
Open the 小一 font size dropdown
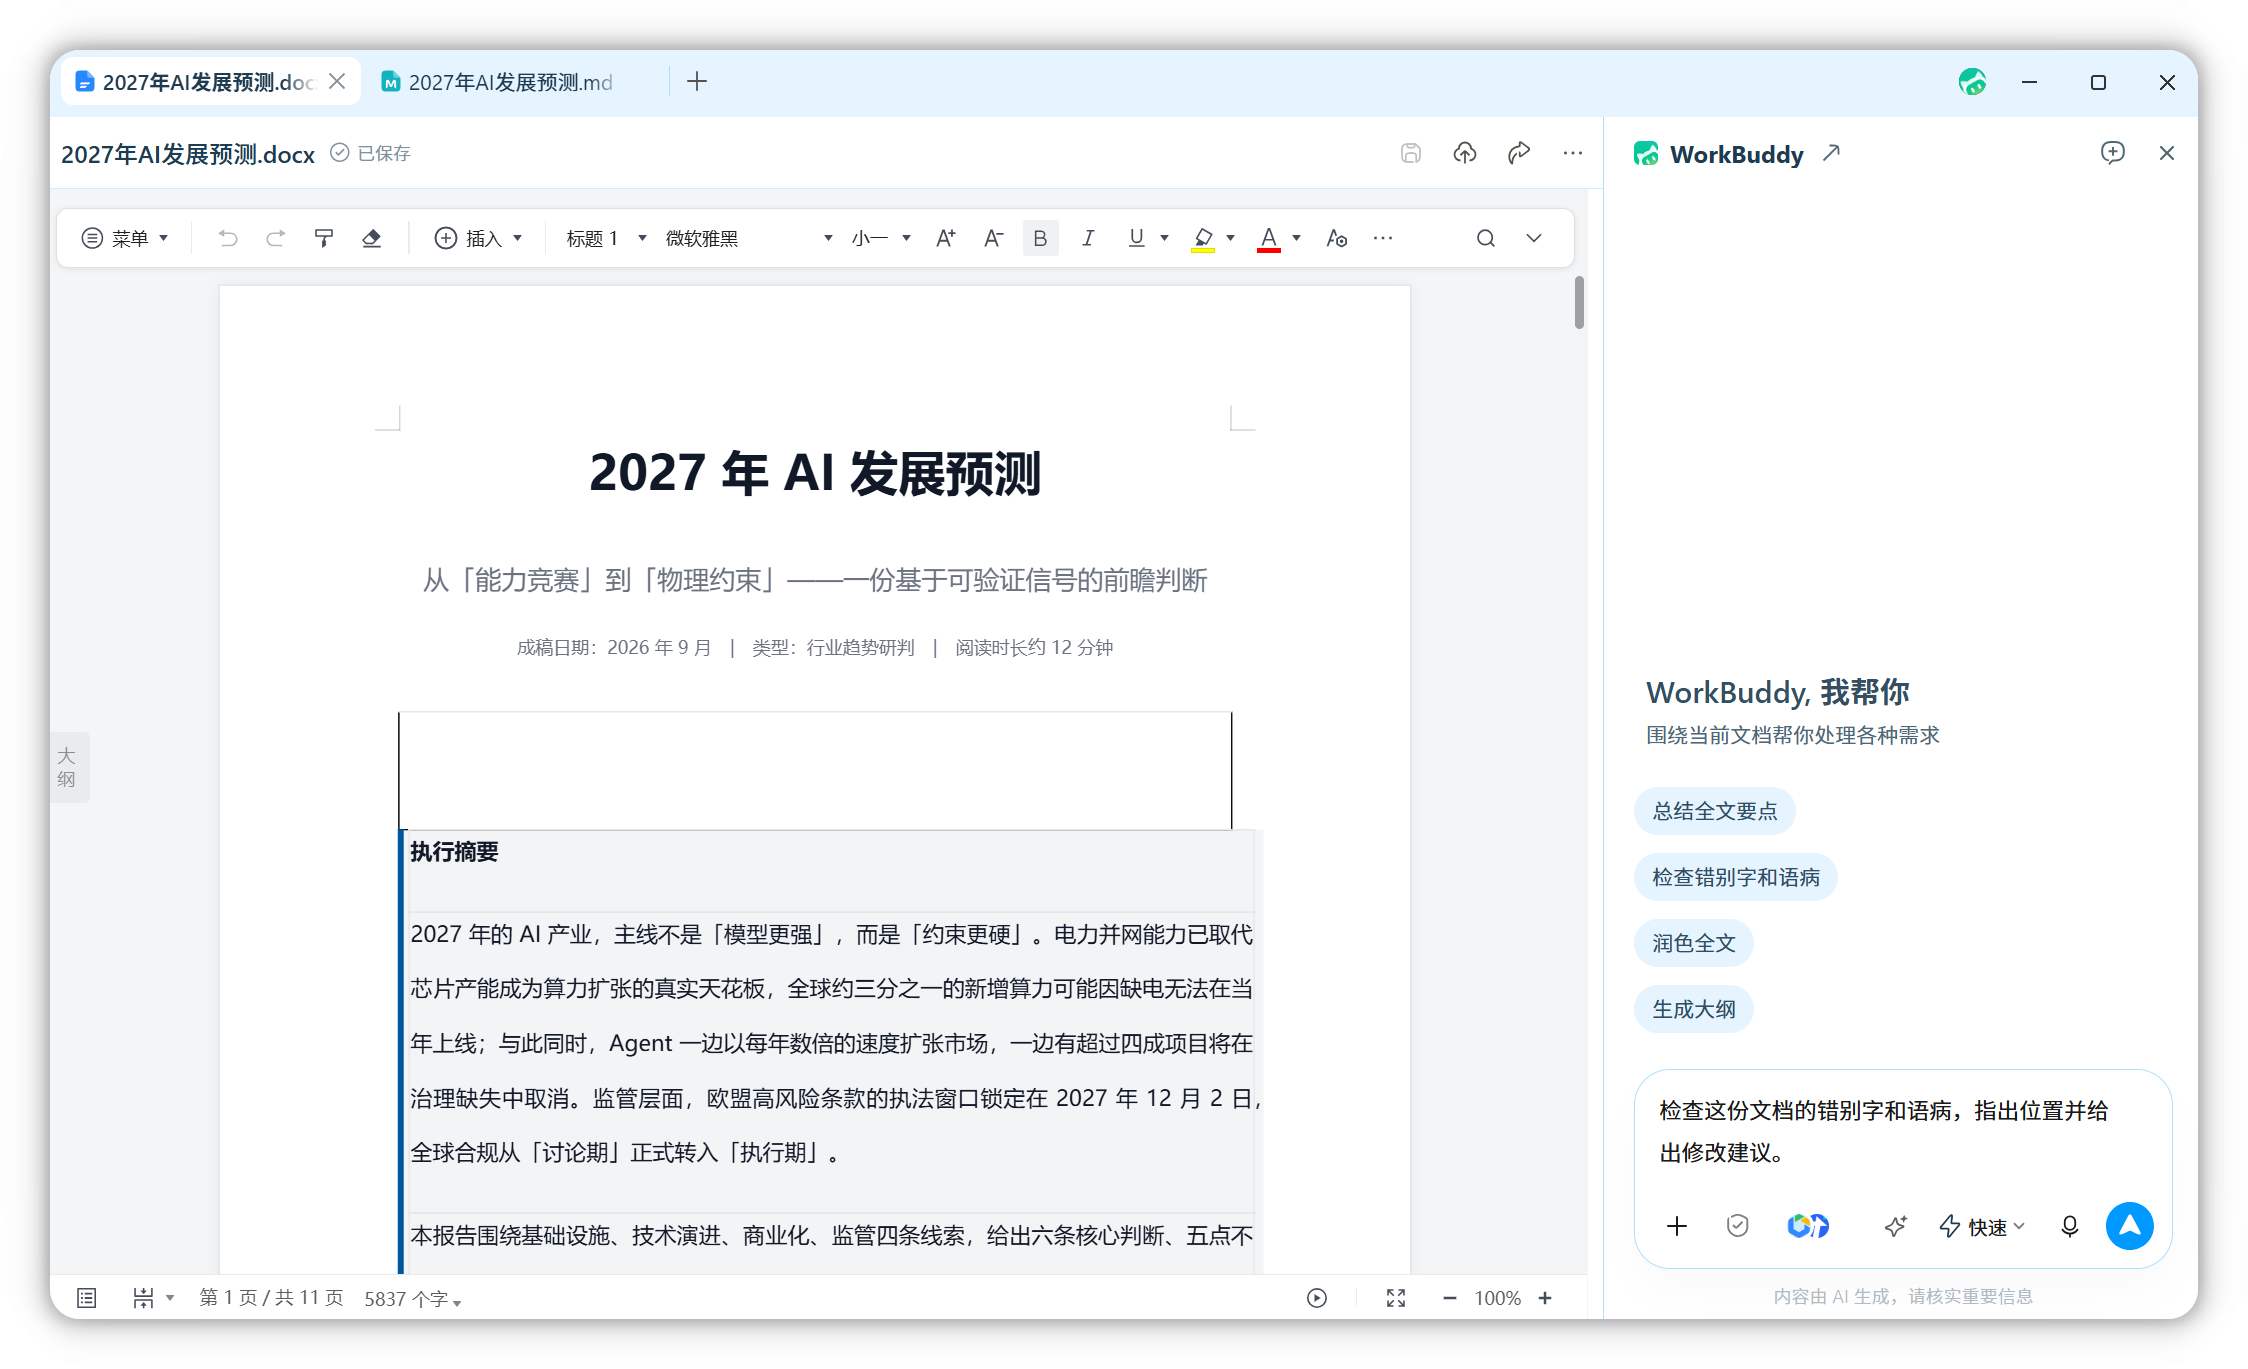point(881,238)
